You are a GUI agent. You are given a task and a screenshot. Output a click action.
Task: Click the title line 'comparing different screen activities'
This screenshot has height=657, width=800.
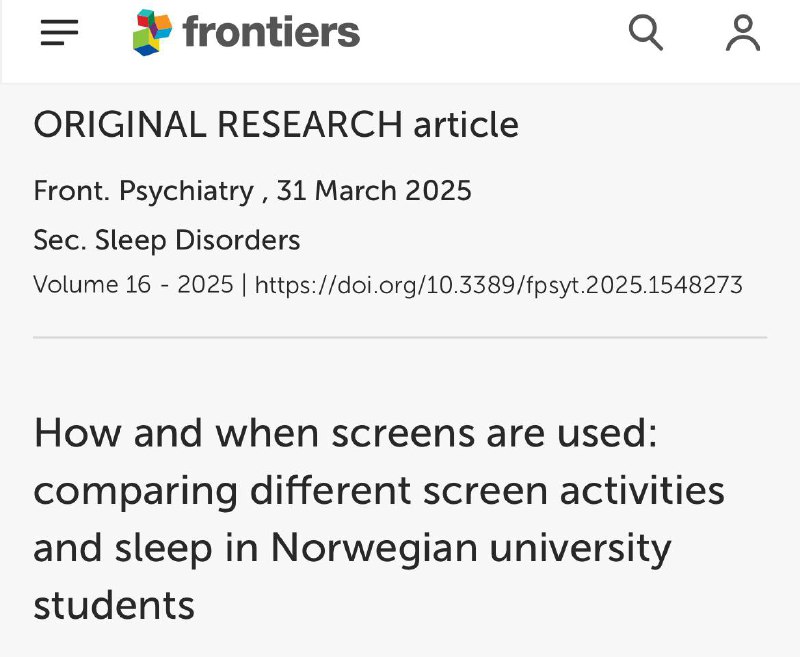click(379, 492)
